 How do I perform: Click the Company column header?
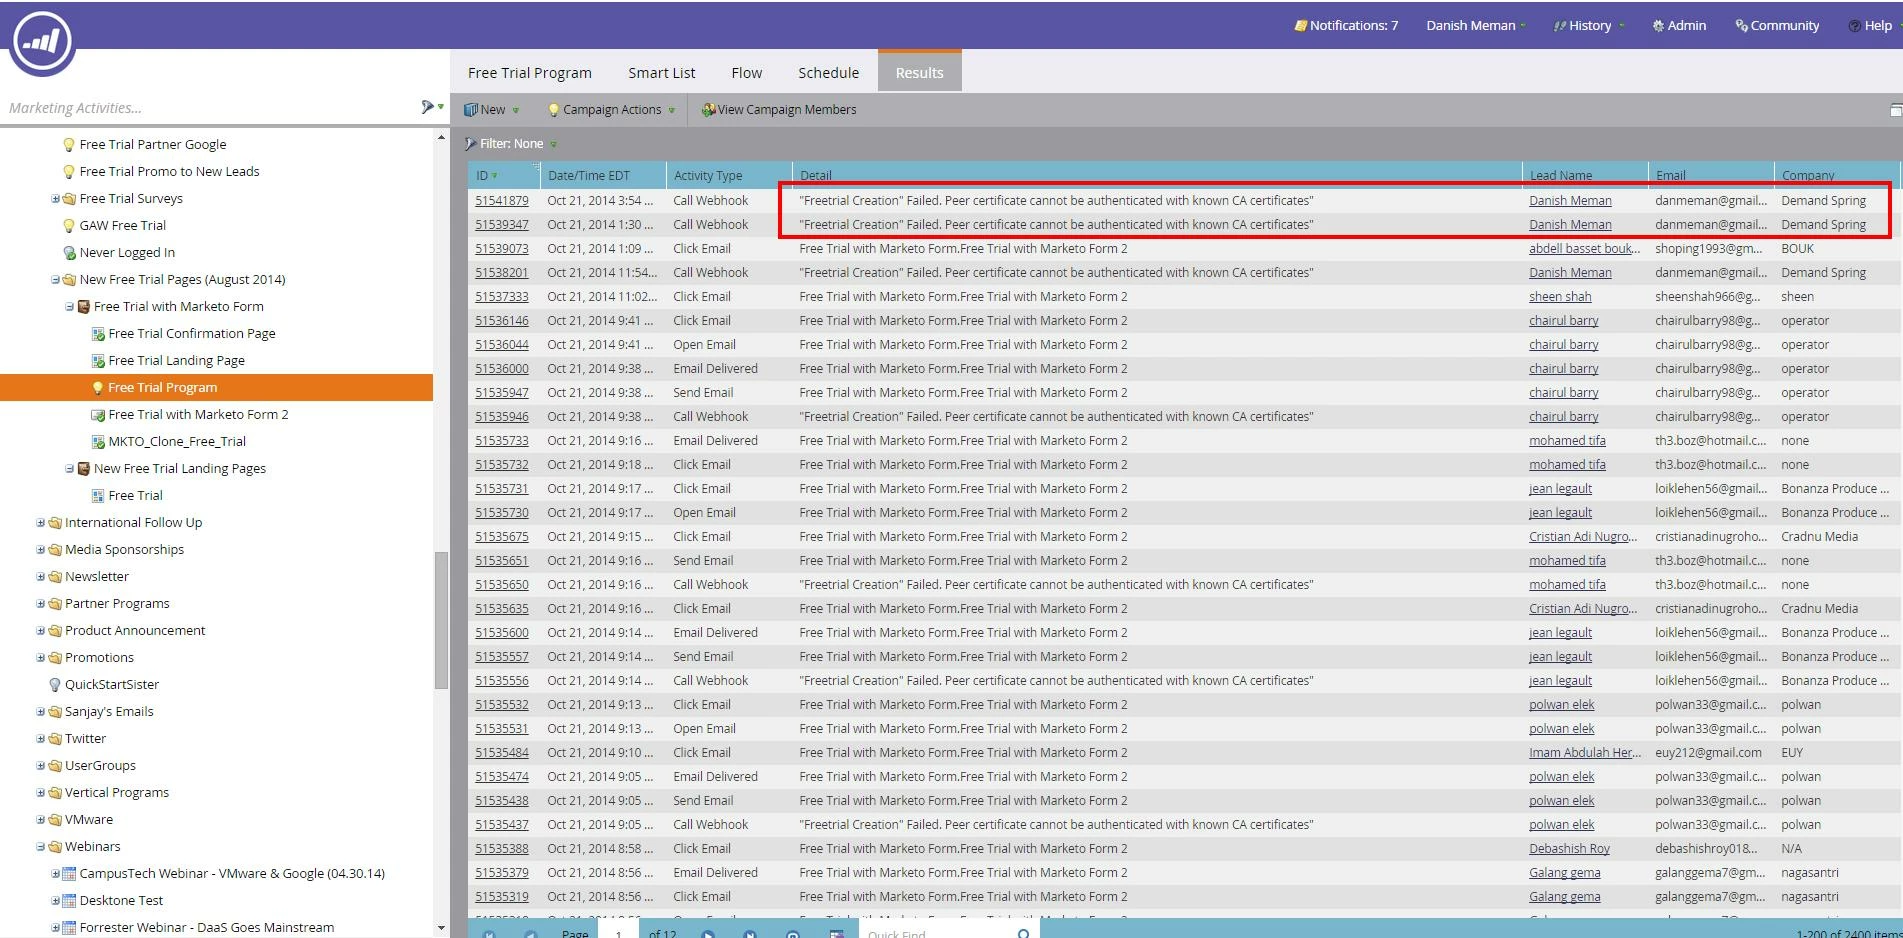1838,176
